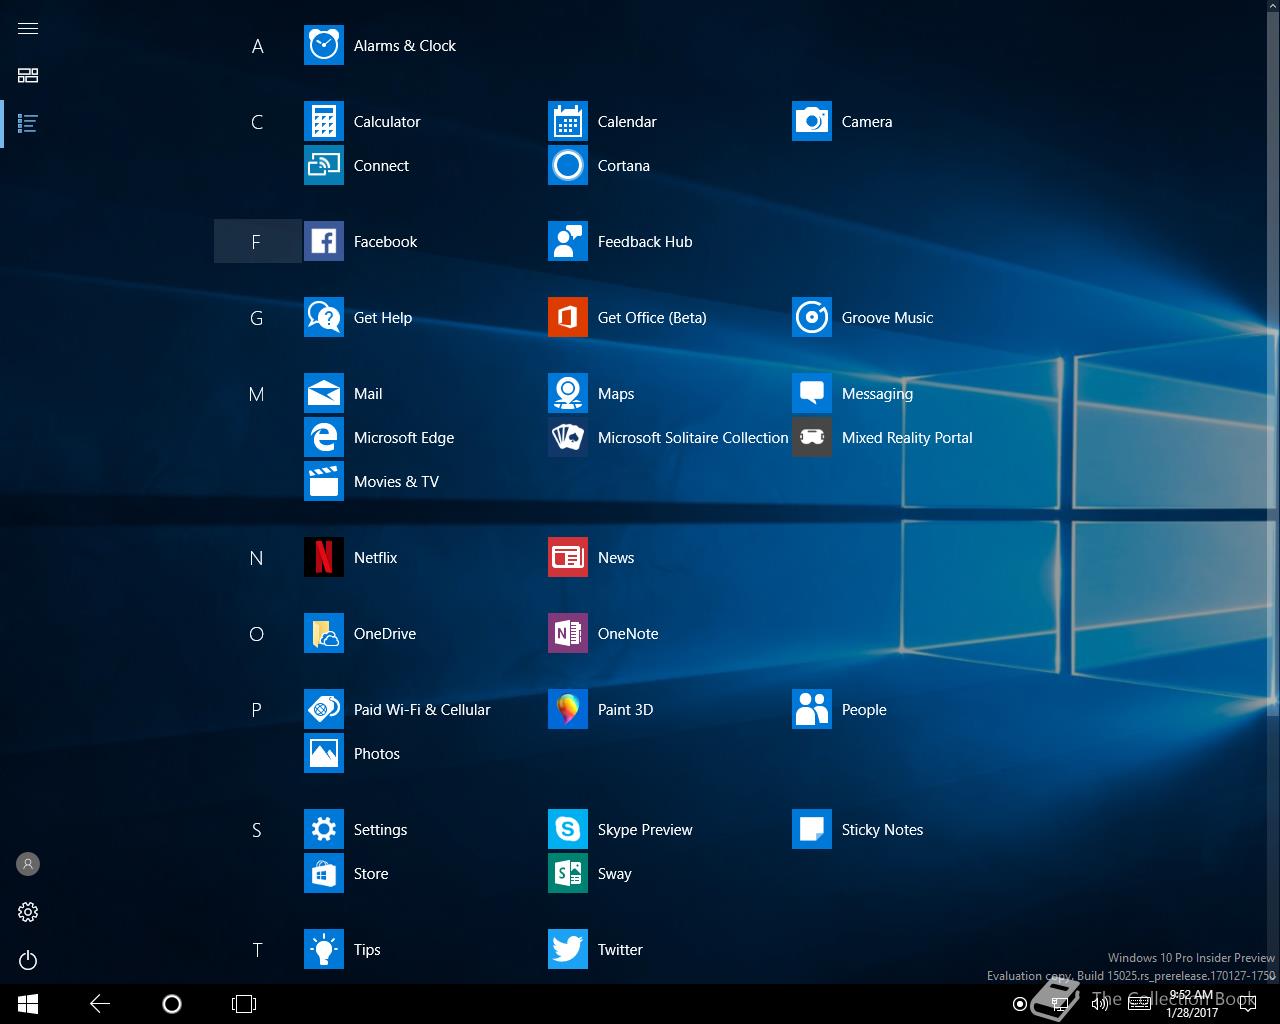Click the Get Help app icon
The height and width of the screenshot is (1024, 1280).
[x=324, y=318]
